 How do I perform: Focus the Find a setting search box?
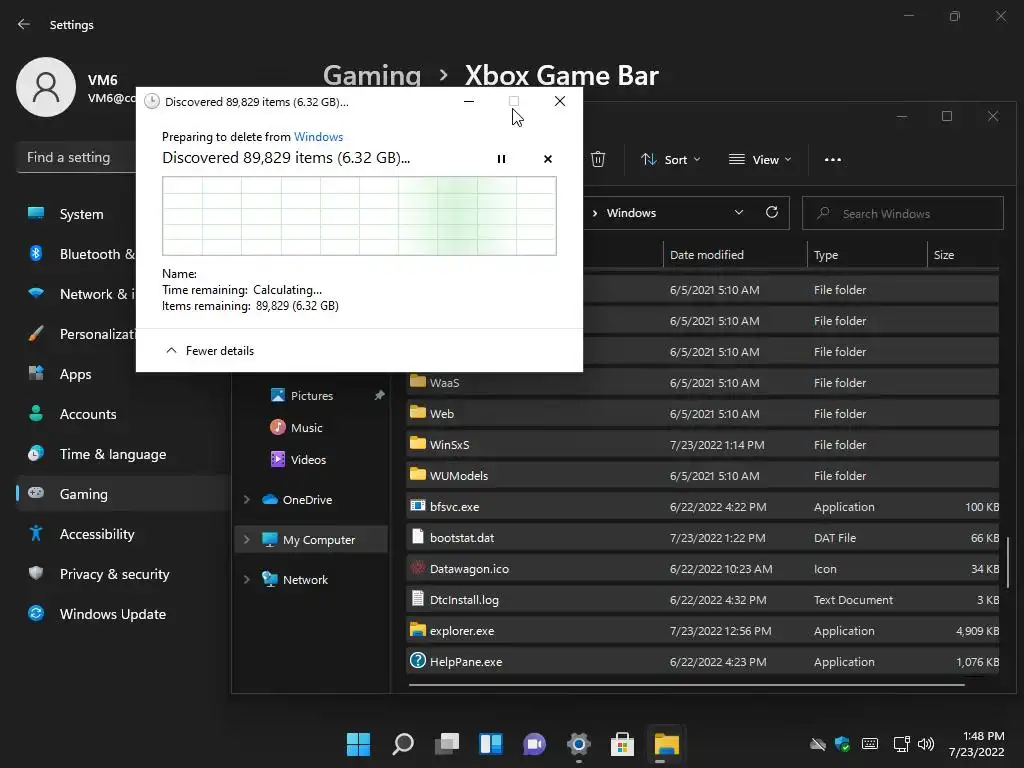point(76,157)
